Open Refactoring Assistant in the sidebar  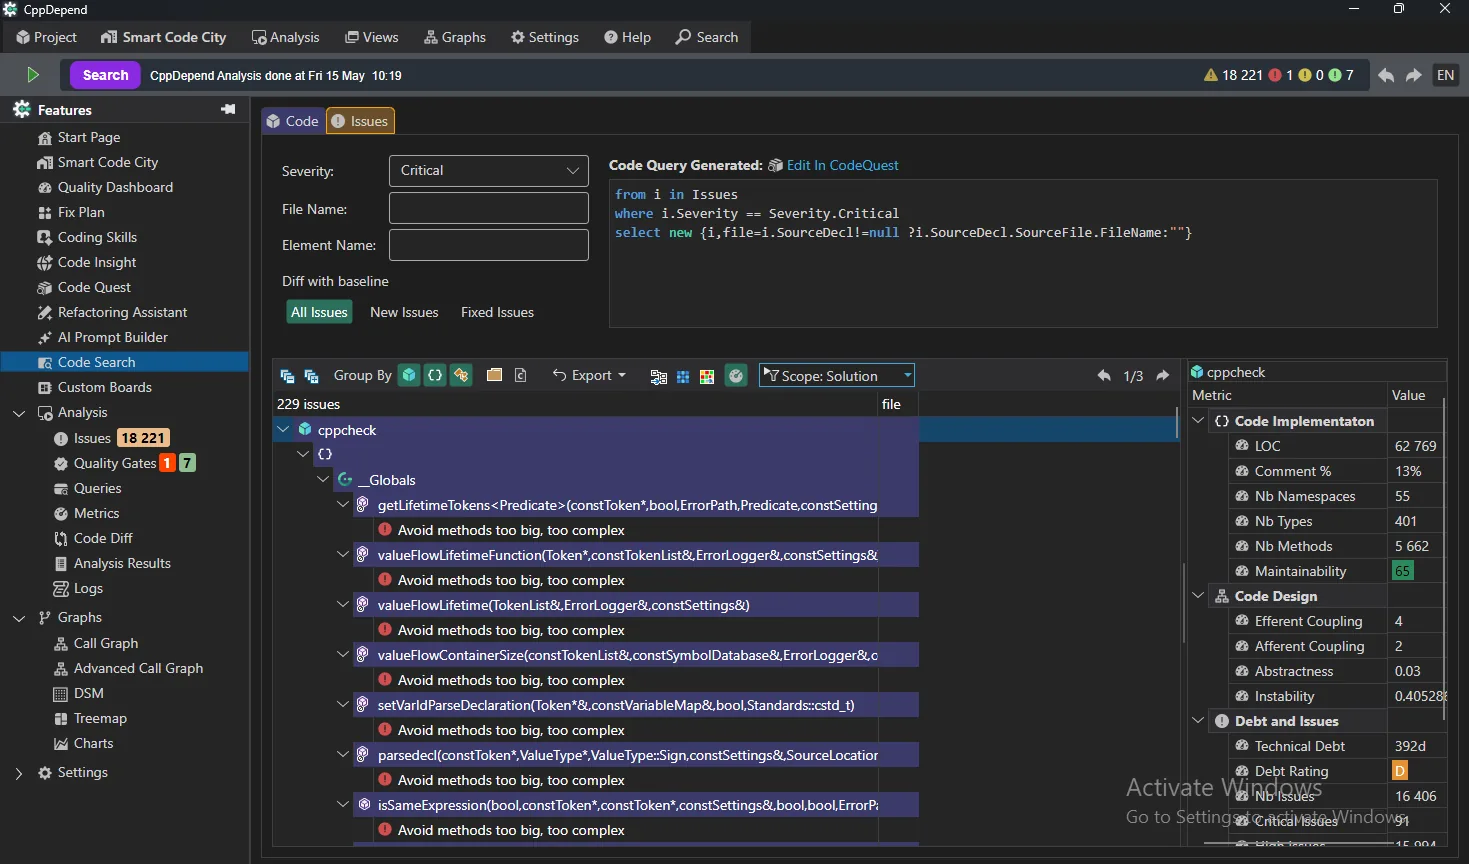pos(122,312)
